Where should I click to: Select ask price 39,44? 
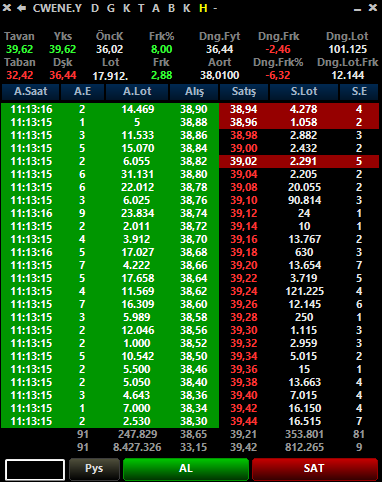click(x=244, y=421)
